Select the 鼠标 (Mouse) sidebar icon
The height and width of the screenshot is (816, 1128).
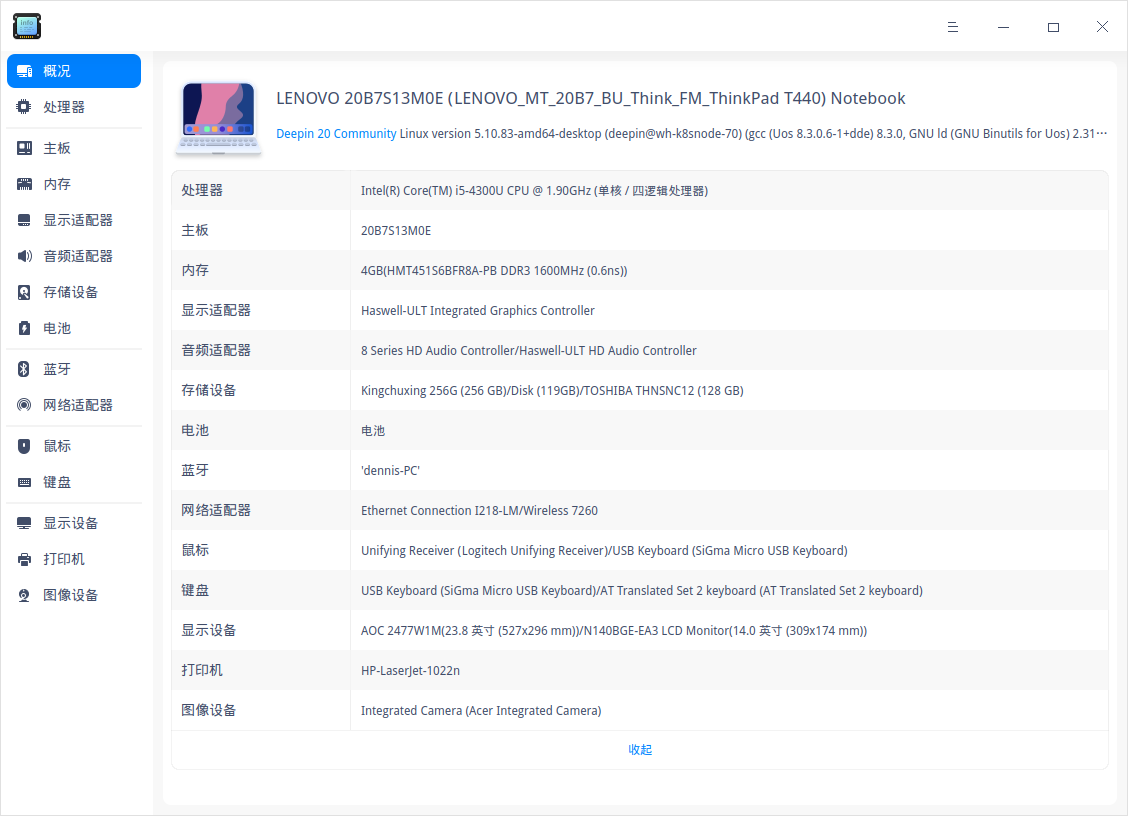(23, 445)
